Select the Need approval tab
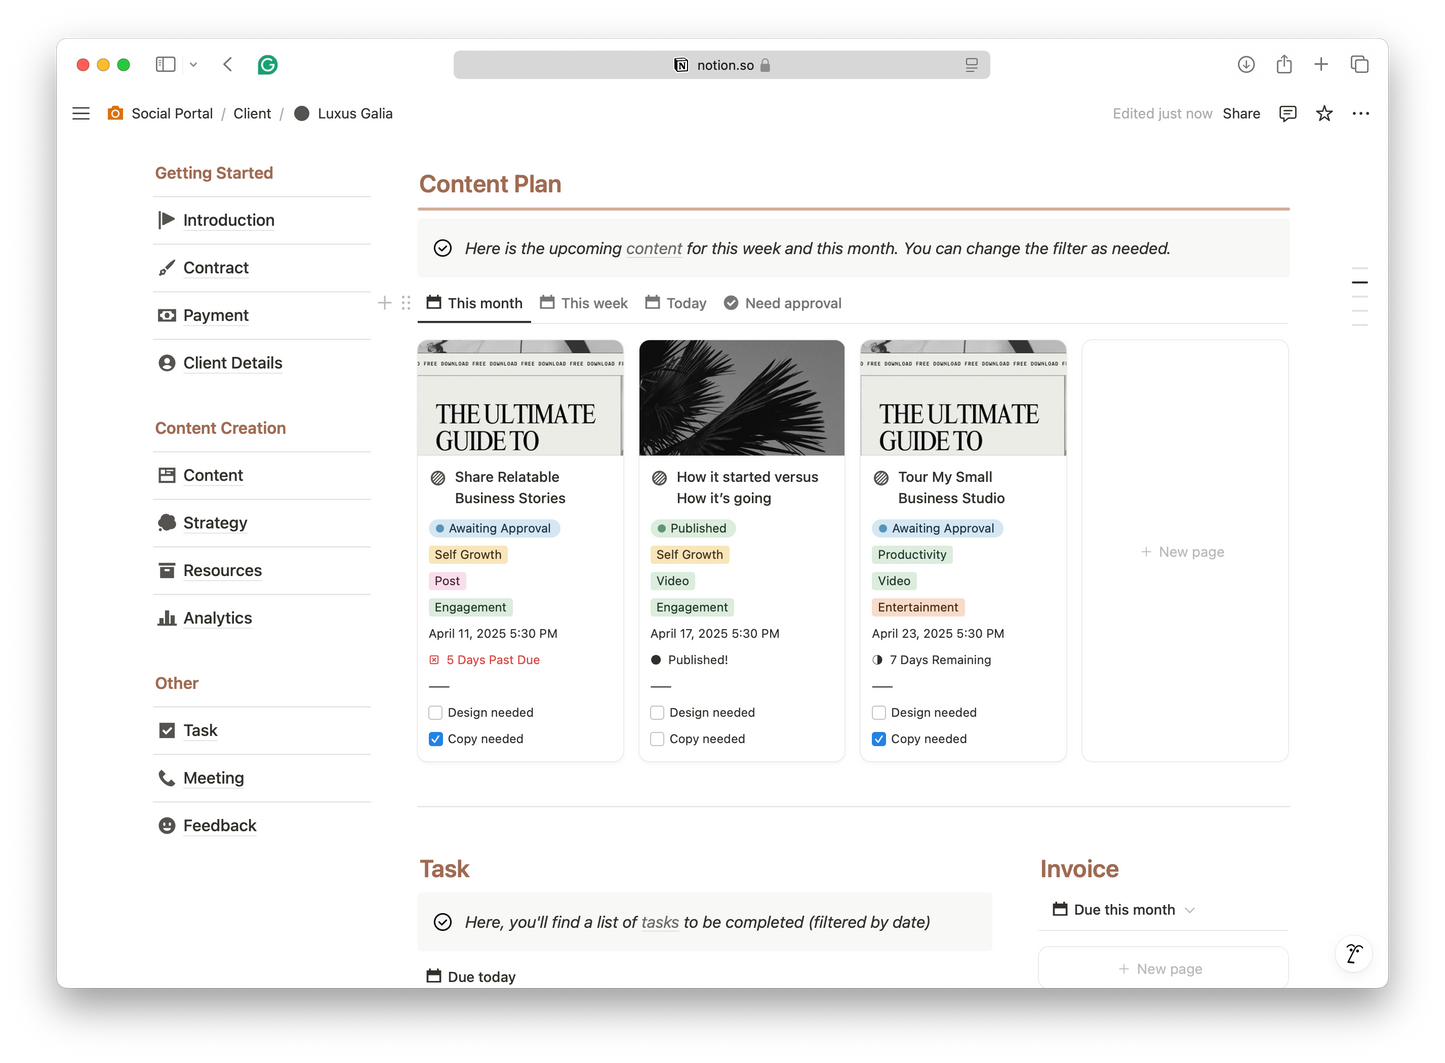Image resolution: width=1445 pixels, height=1063 pixels. pyautogui.click(x=782, y=303)
